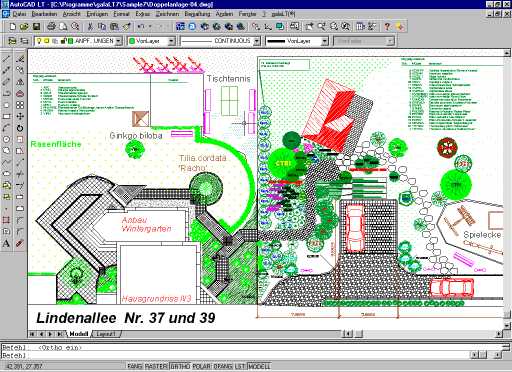Click the Open file folder icon
The width and height of the screenshot is (512, 372).
pos(24,27)
